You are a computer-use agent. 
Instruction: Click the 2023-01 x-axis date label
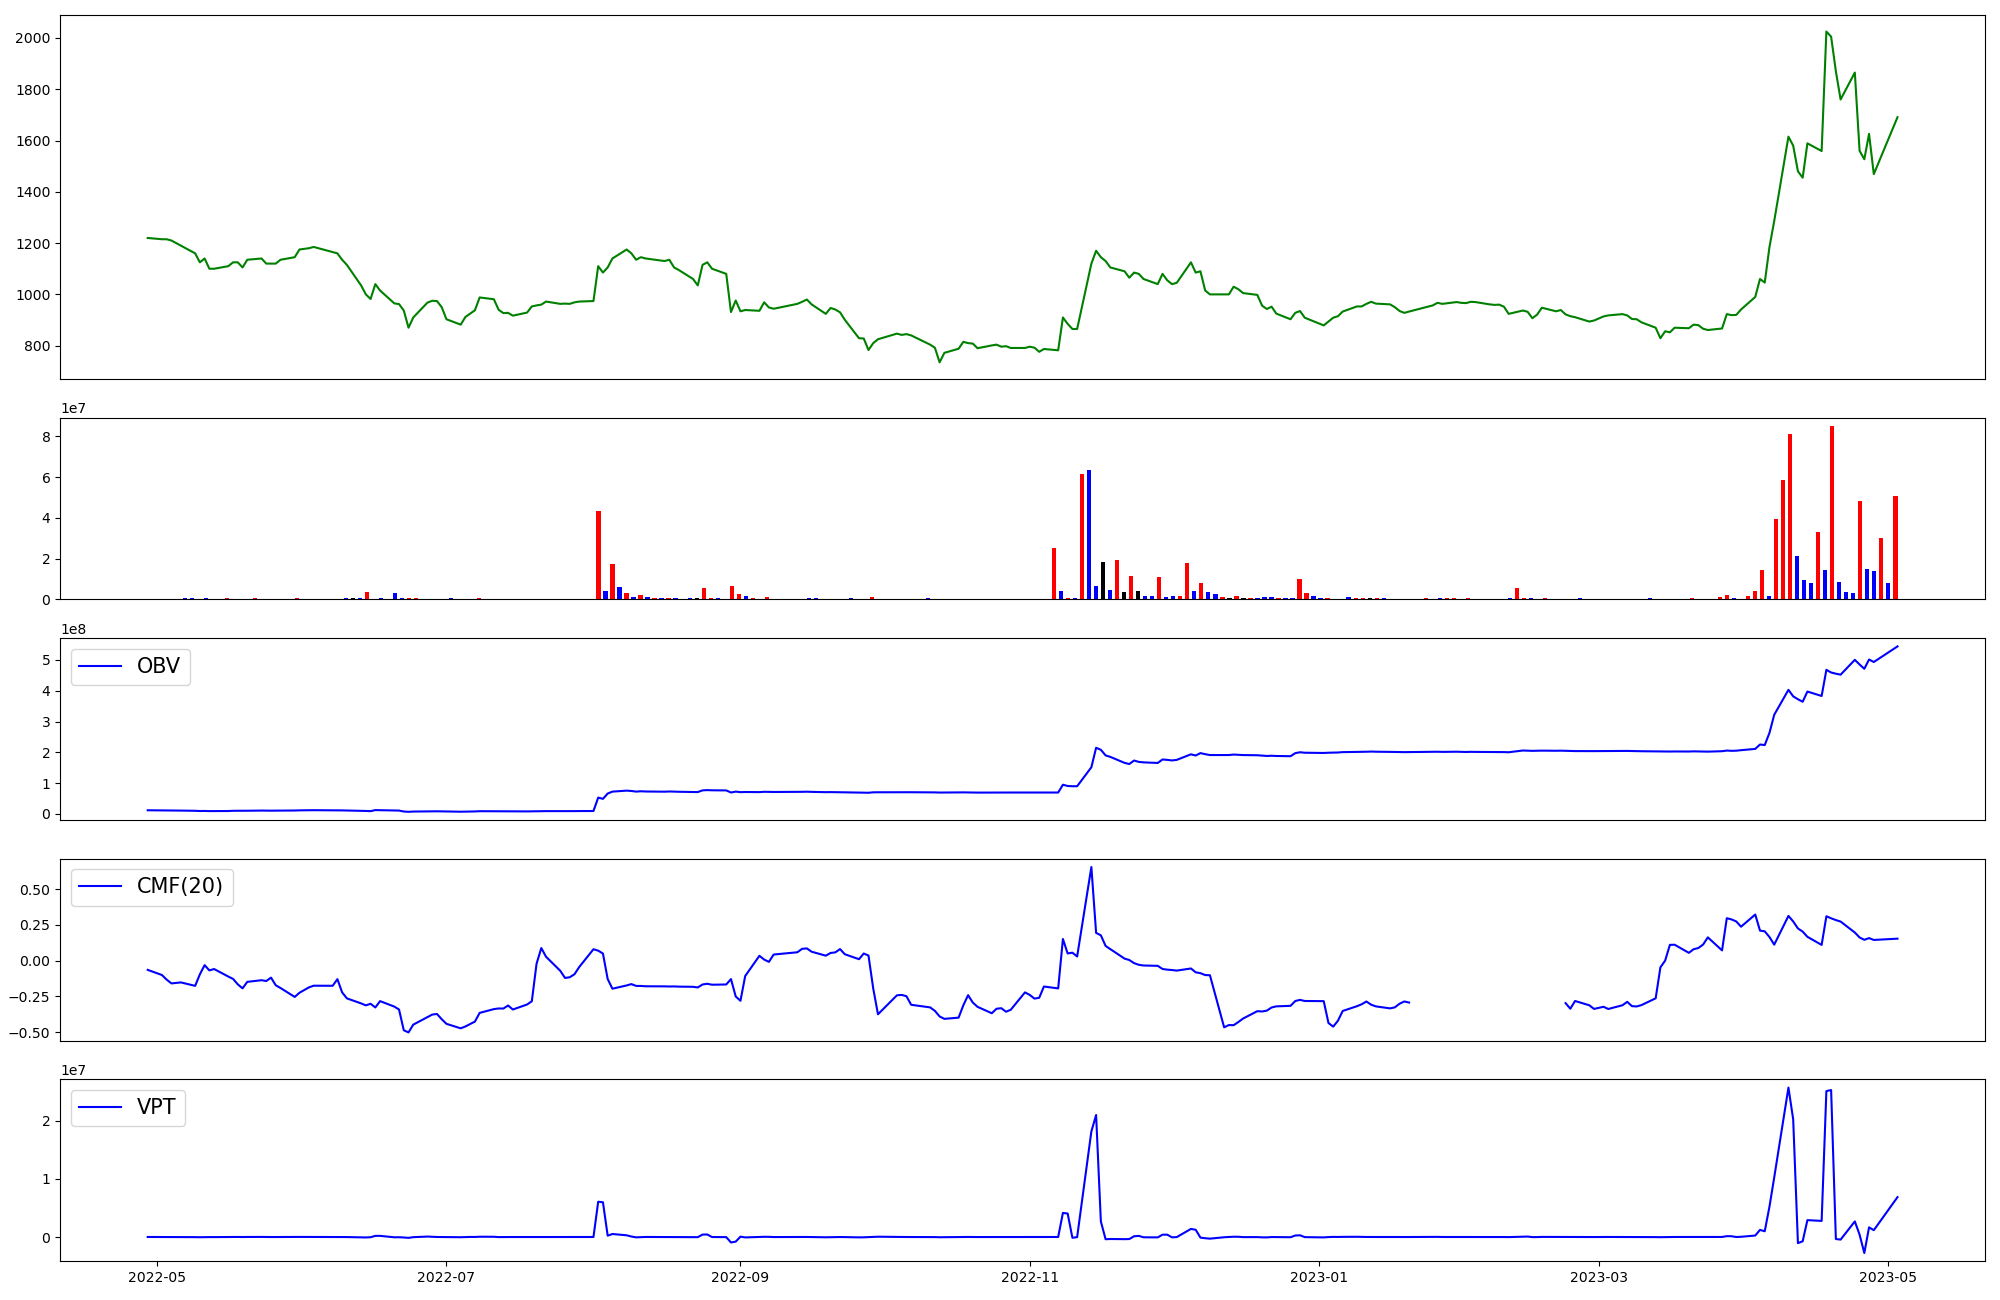pos(1319,1277)
